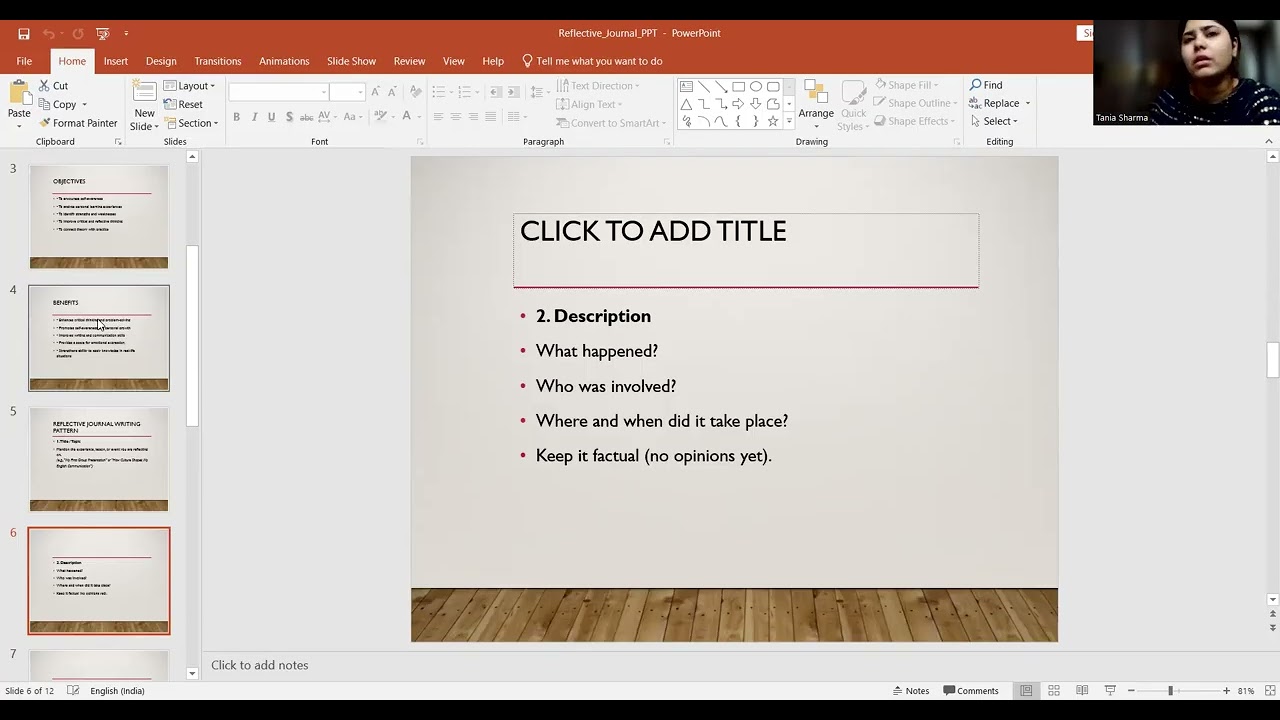1280x720 pixels.
Task: Open the Font size combo box
Action: [x=348, y=92]
